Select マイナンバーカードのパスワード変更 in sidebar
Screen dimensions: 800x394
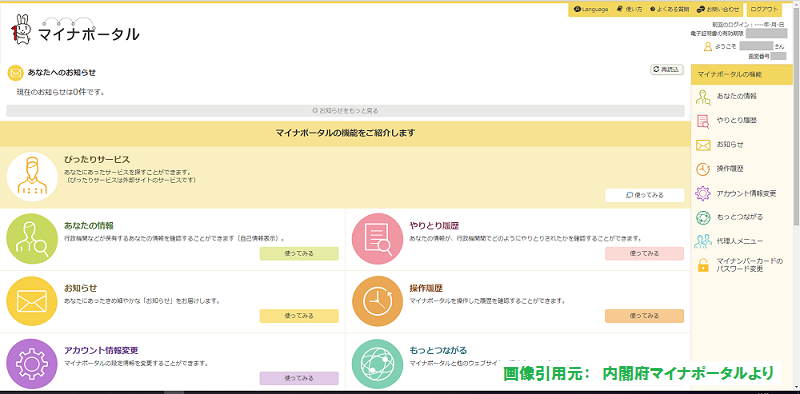(749, 265)
